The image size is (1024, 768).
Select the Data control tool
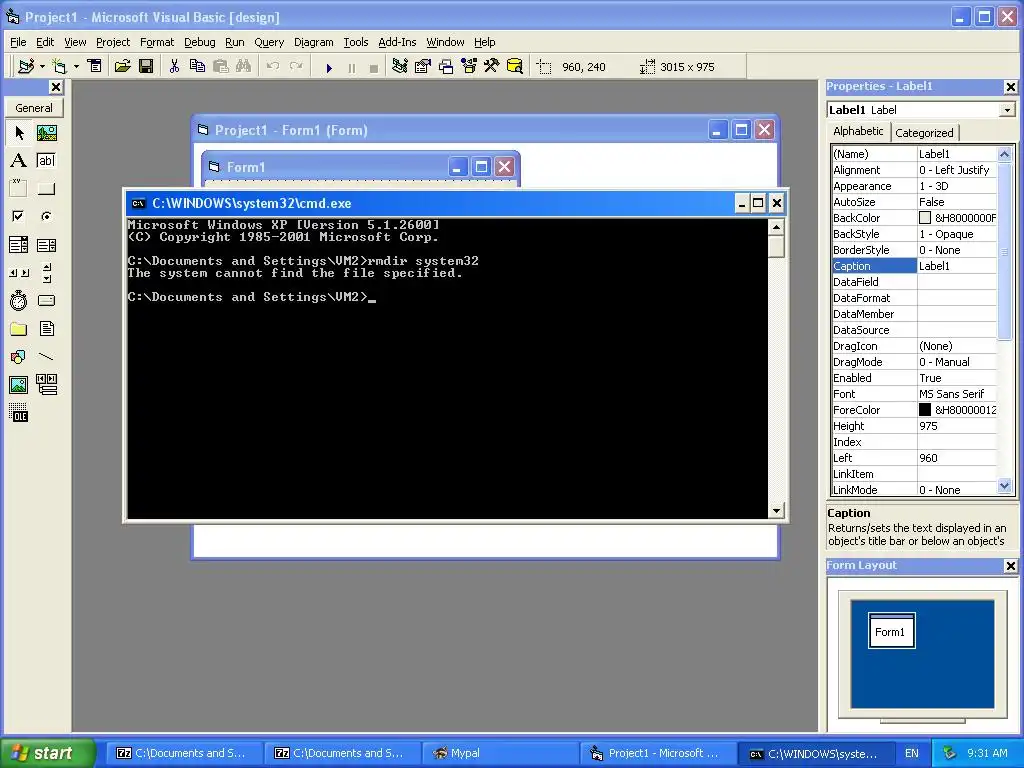[x=46, y=385]
